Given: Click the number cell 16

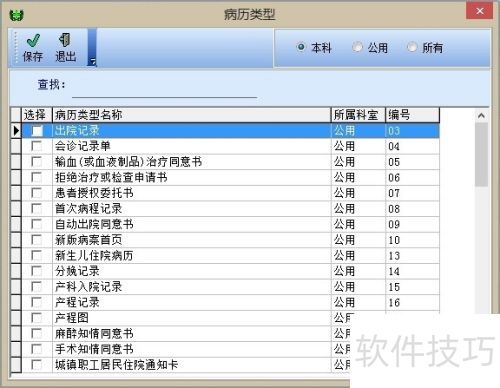Looking at the screenshot, I should (413, 302).
